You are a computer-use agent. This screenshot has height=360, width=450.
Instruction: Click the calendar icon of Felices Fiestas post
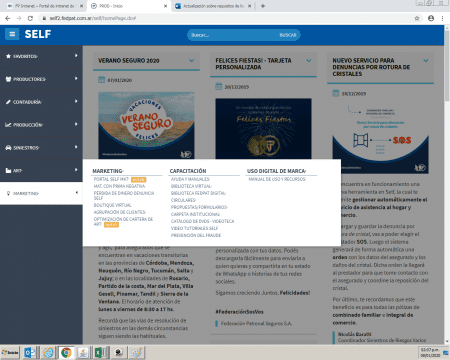(x=219, y=86)
